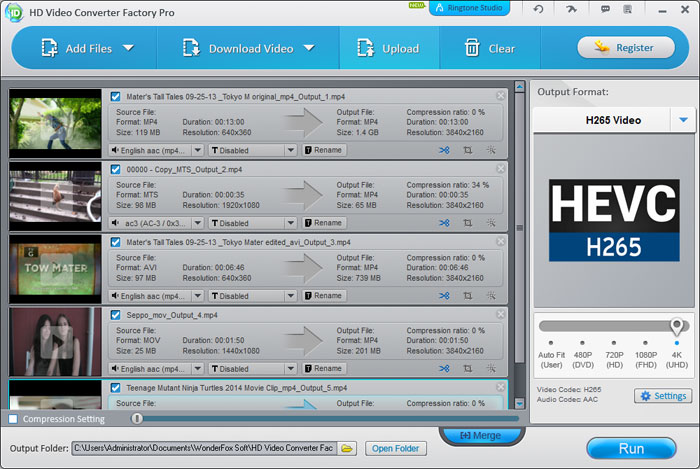Click clip/cut icon for 00000 - Copy_MTS
Screen dimensions: 700x469
point(444,223)
